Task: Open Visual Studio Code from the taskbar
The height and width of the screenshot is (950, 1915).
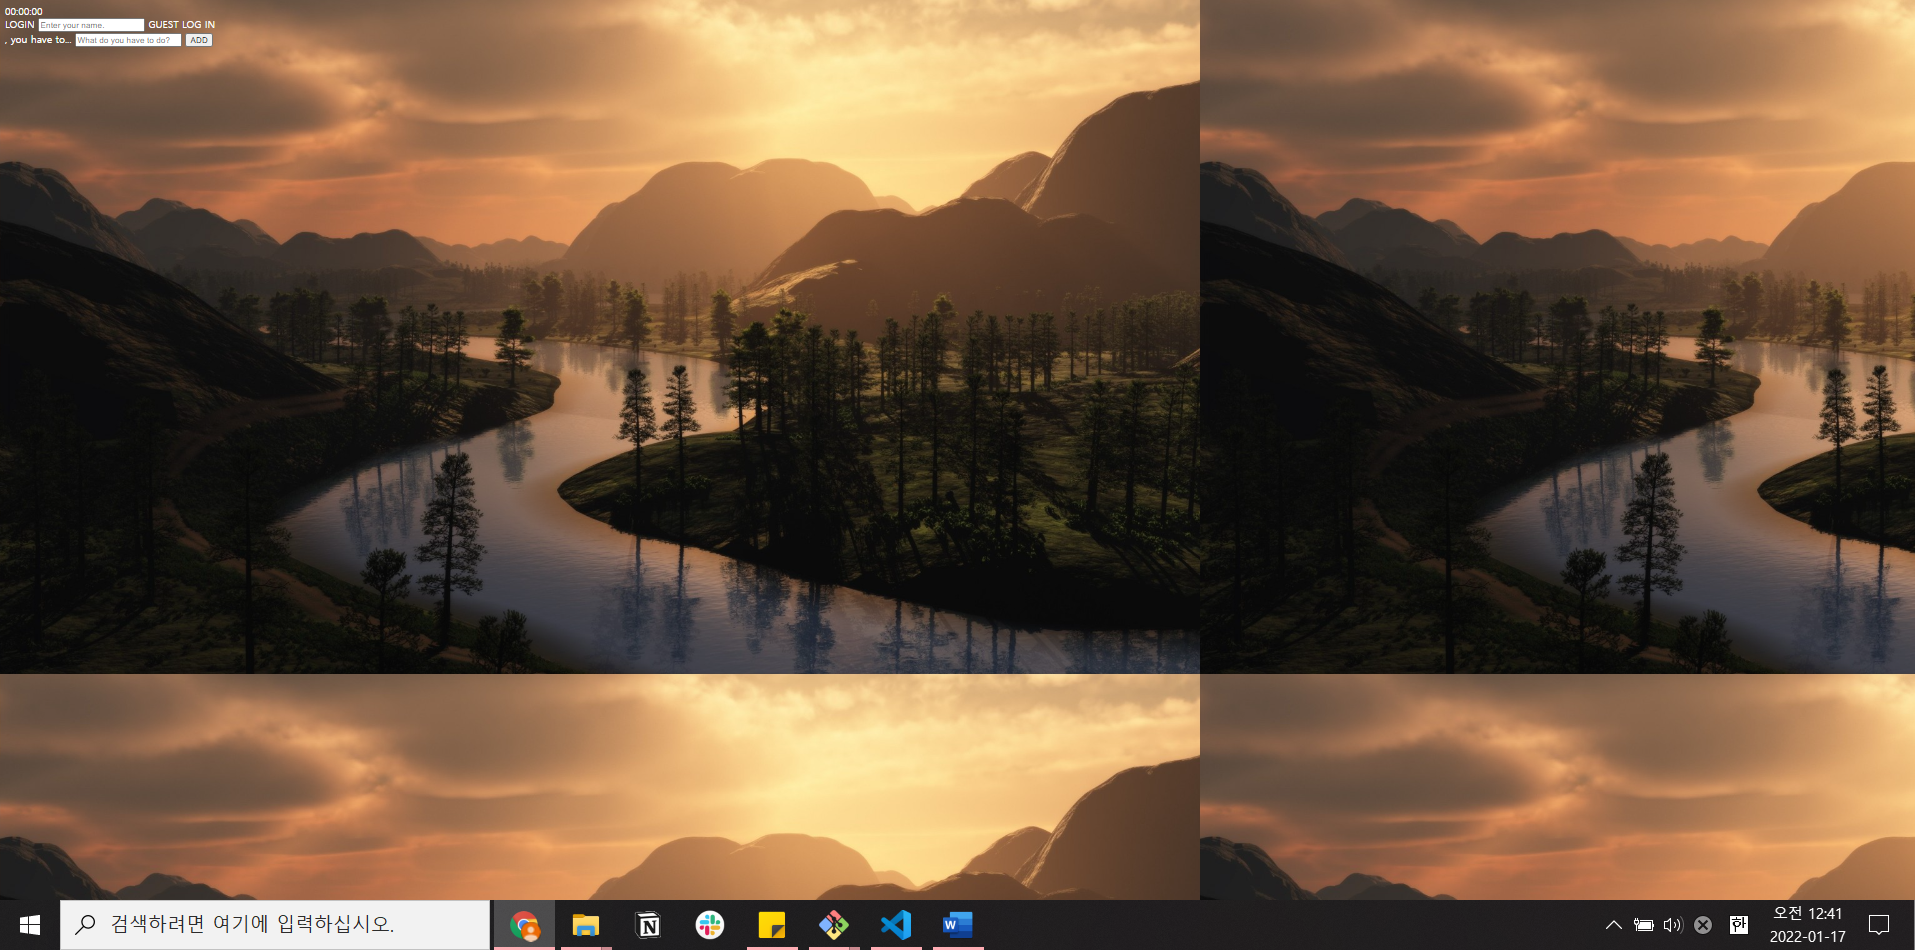Action: tap(896, 925)
